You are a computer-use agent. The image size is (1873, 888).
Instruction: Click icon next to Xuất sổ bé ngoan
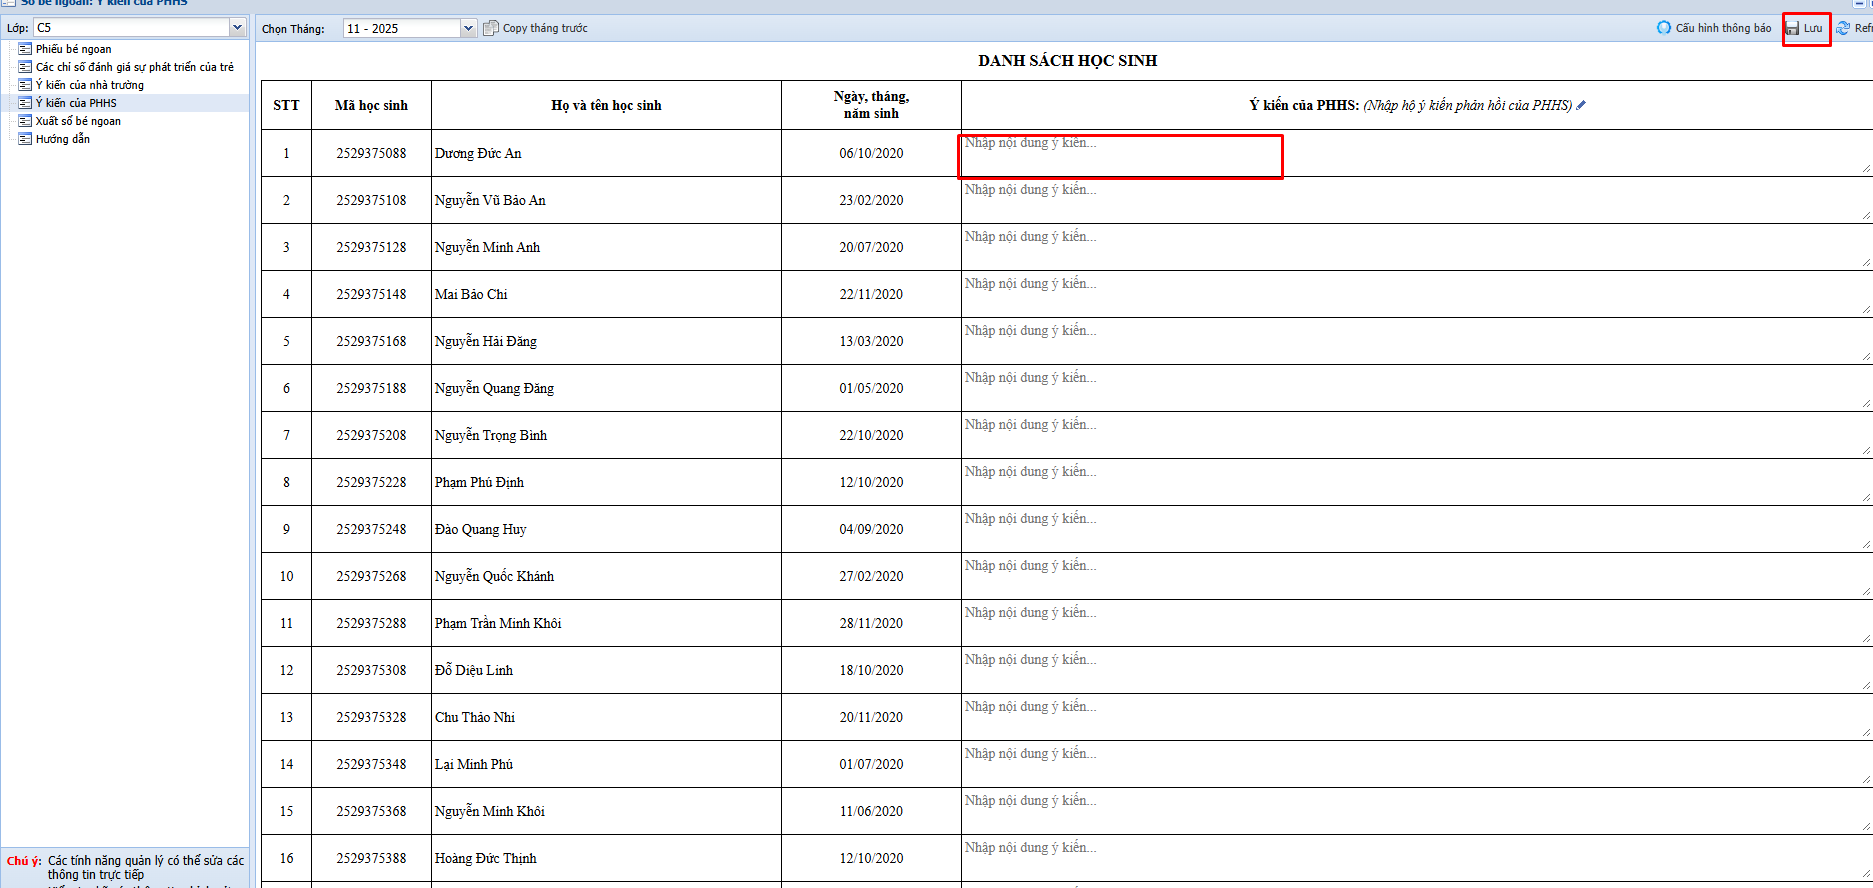pos(25,121)
